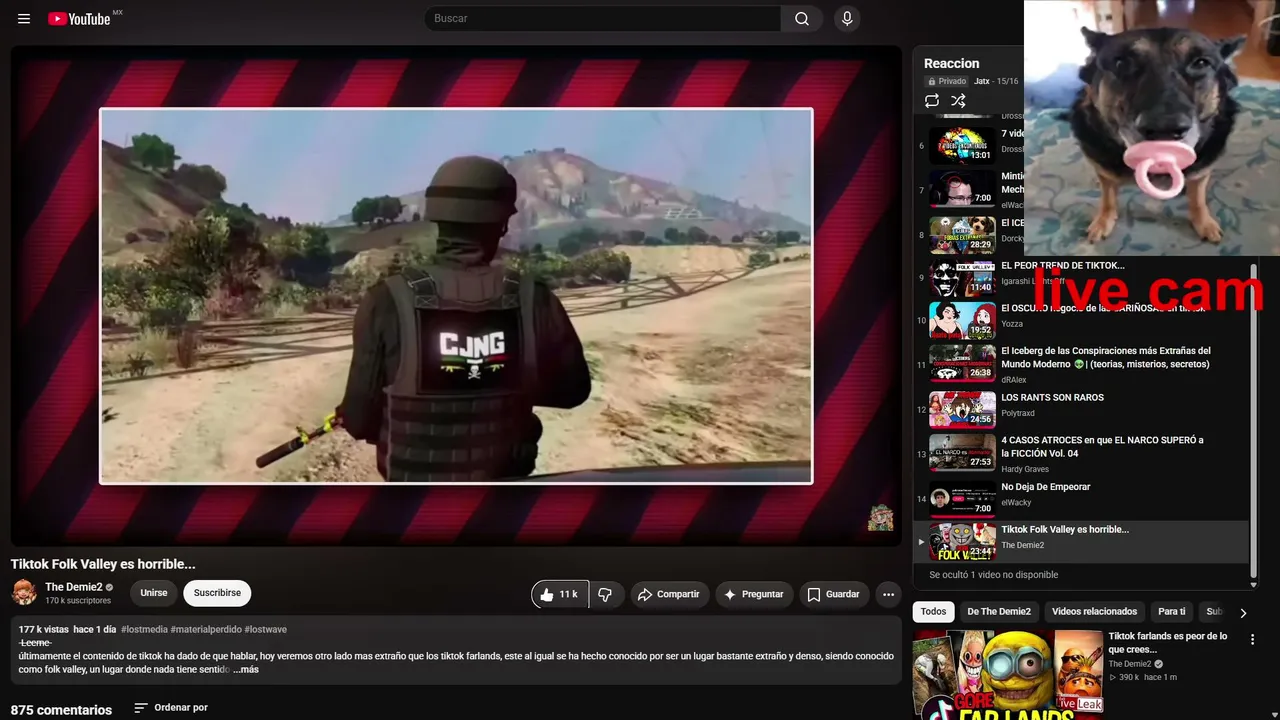Toggle shuffle for the Reaccion playlist

[x=958, y=101]
